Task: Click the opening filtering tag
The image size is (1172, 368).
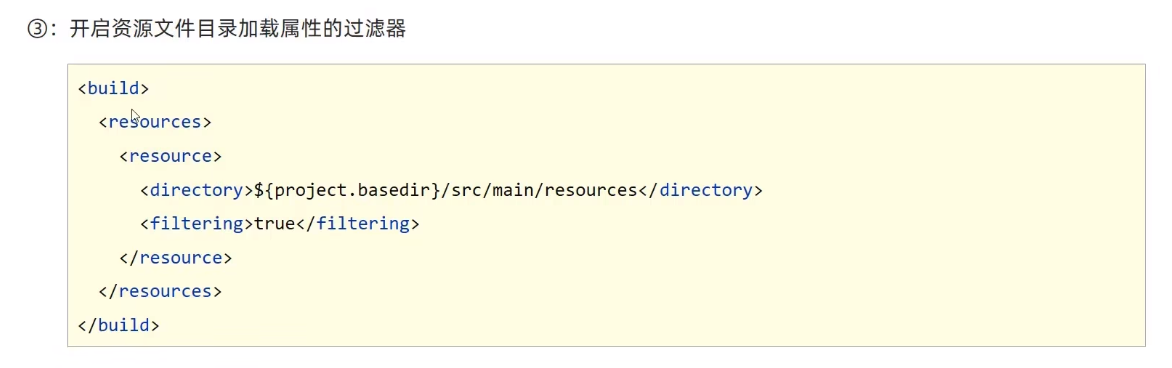Action: click(x=197, y=224)
